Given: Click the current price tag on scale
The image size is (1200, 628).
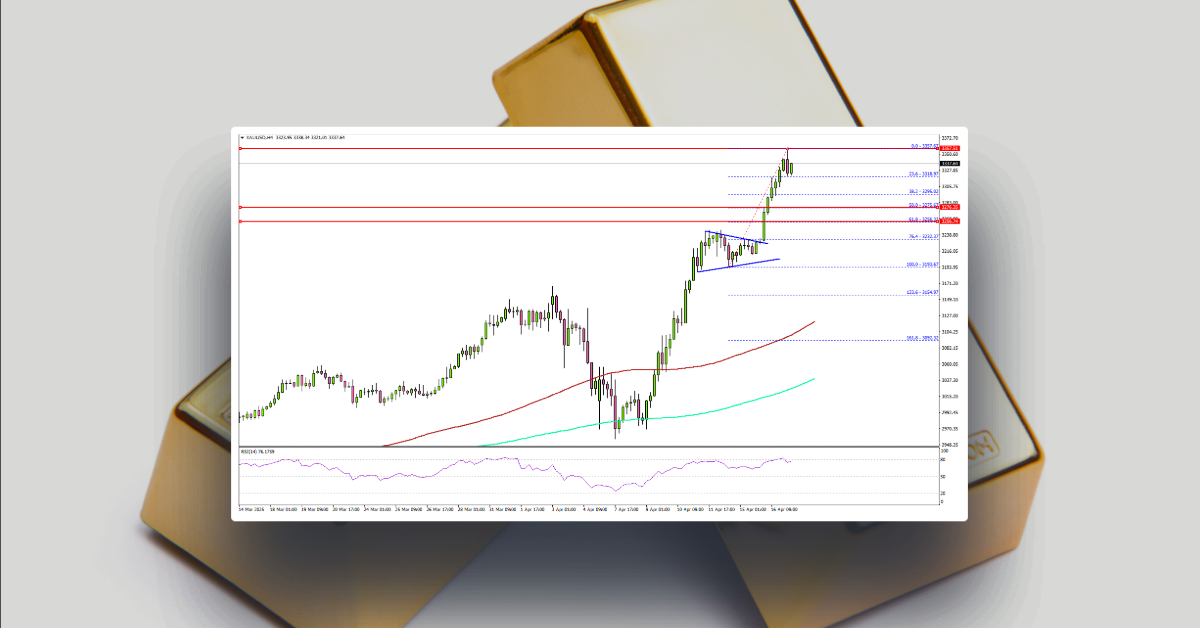Looking at the screenshot, I should tap(948, 163).
